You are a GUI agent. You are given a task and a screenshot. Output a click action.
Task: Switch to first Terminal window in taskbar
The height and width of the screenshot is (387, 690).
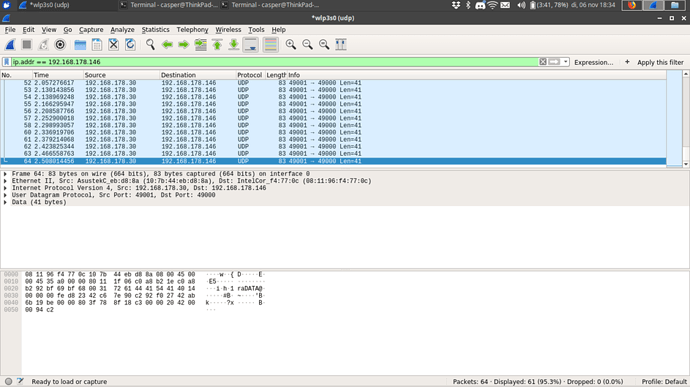(169, 5)
